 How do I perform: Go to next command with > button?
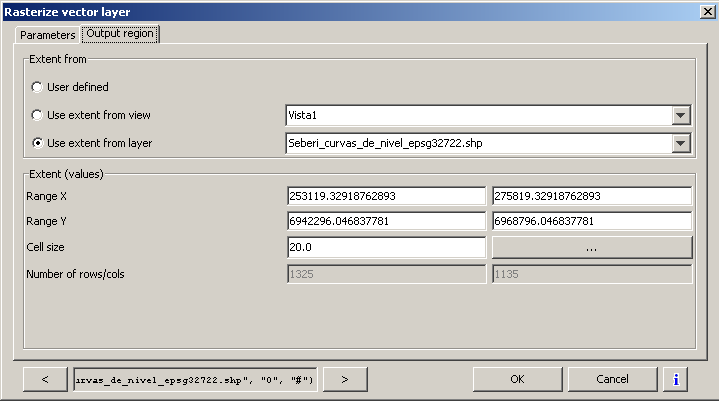pyautogui.click(x=343, y=379)
